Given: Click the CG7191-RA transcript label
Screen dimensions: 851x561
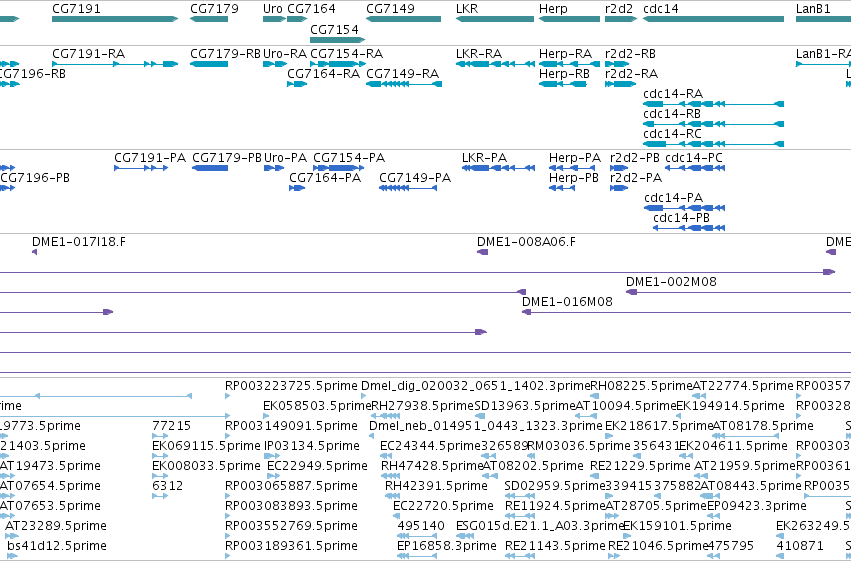Looking at the screenshot, I should 88,54.
